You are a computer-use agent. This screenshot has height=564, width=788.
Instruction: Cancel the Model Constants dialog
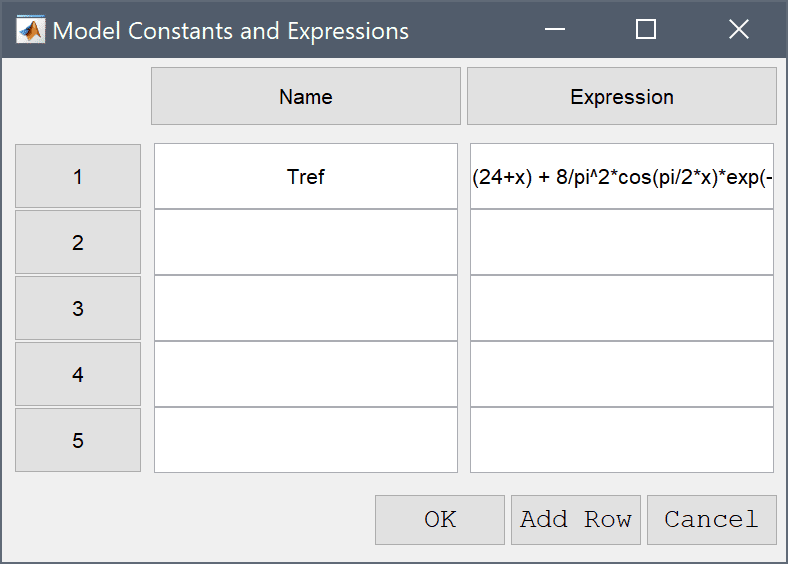tap(712, 520)
